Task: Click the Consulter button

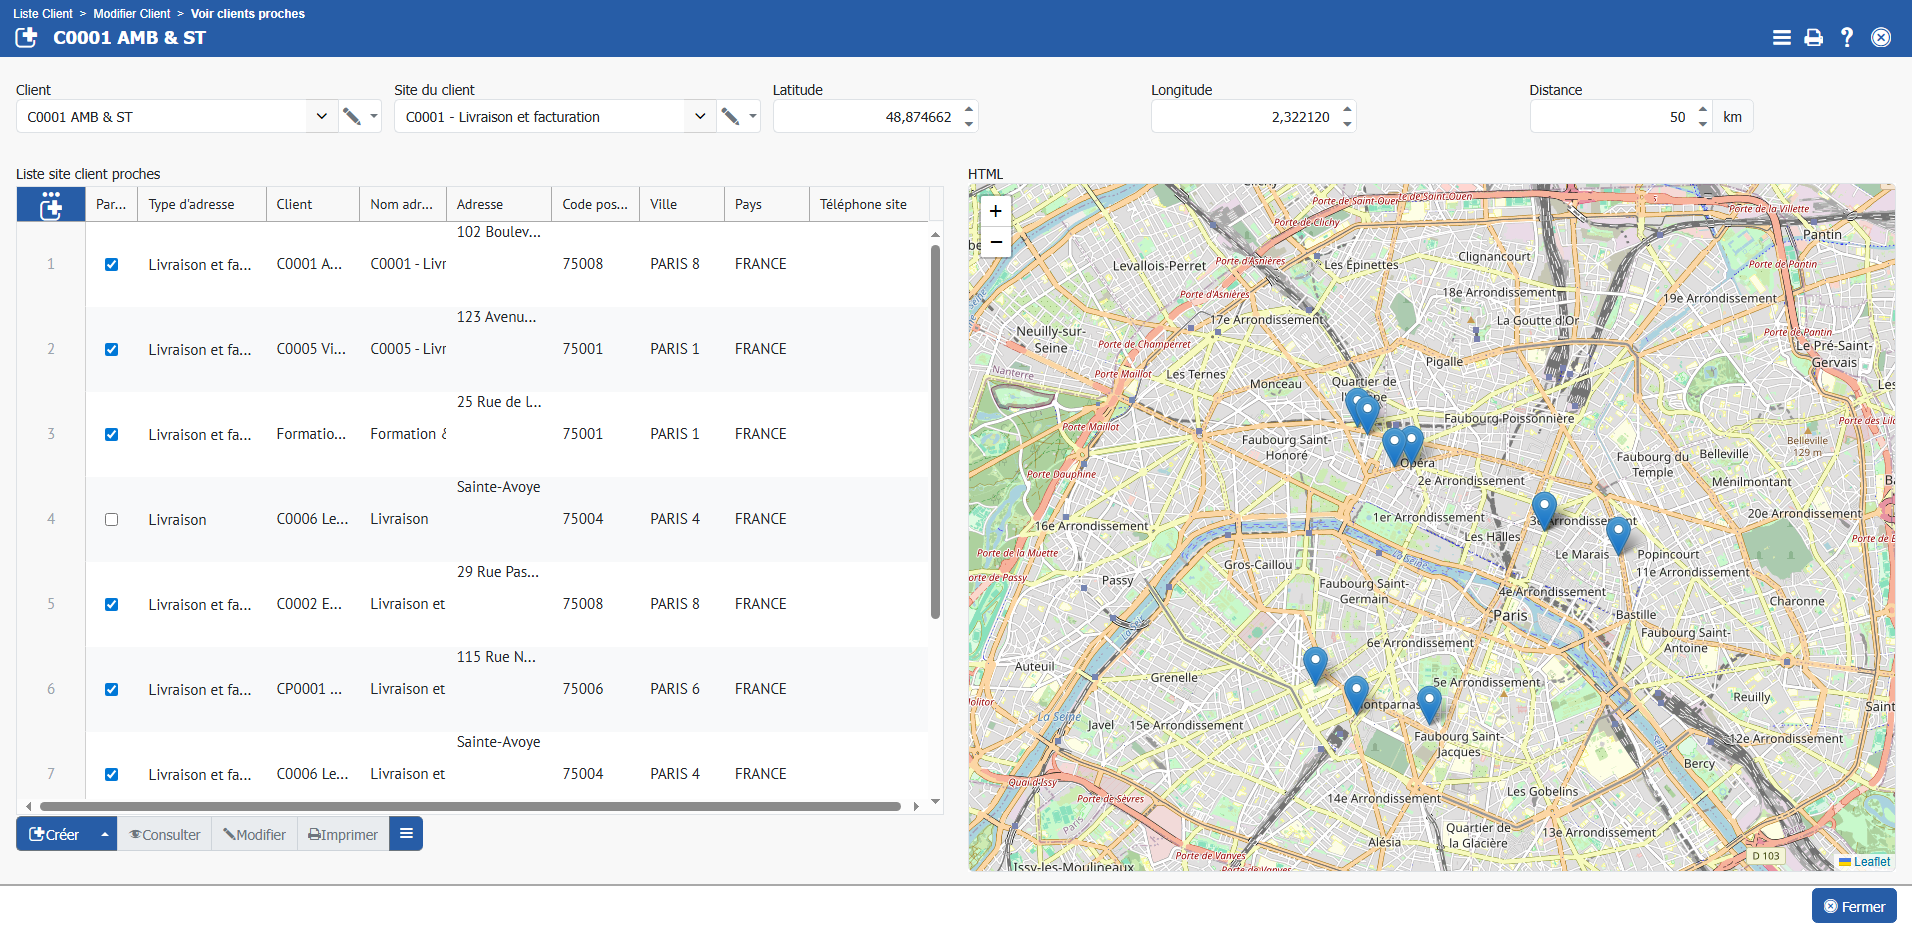Action: pyautogui.click(x=165, y=834)
